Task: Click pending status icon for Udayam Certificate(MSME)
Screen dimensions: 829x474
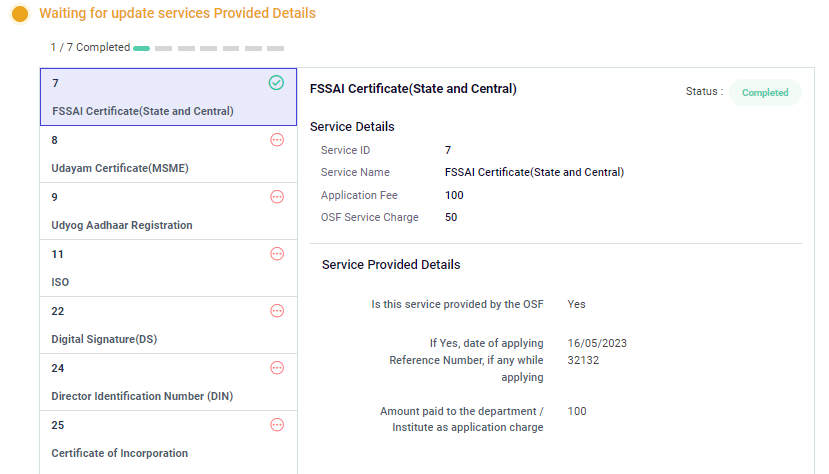Action: (x=277, y=140)
